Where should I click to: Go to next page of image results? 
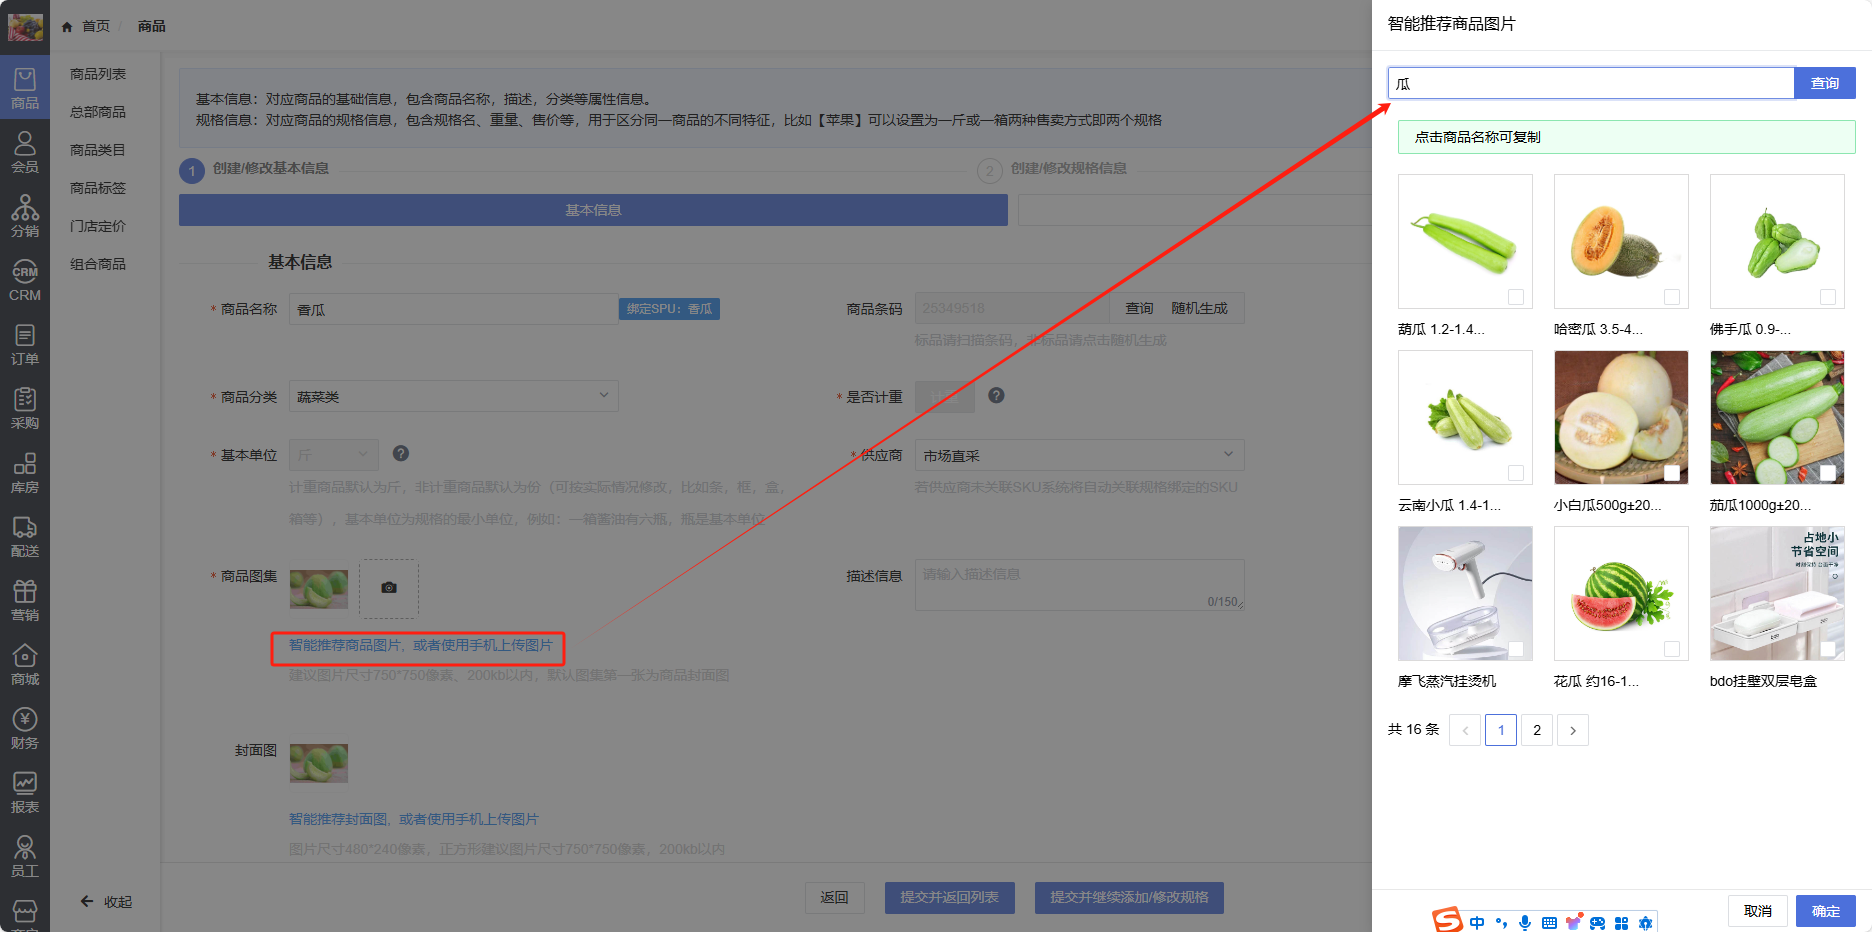pos(1573,730)
